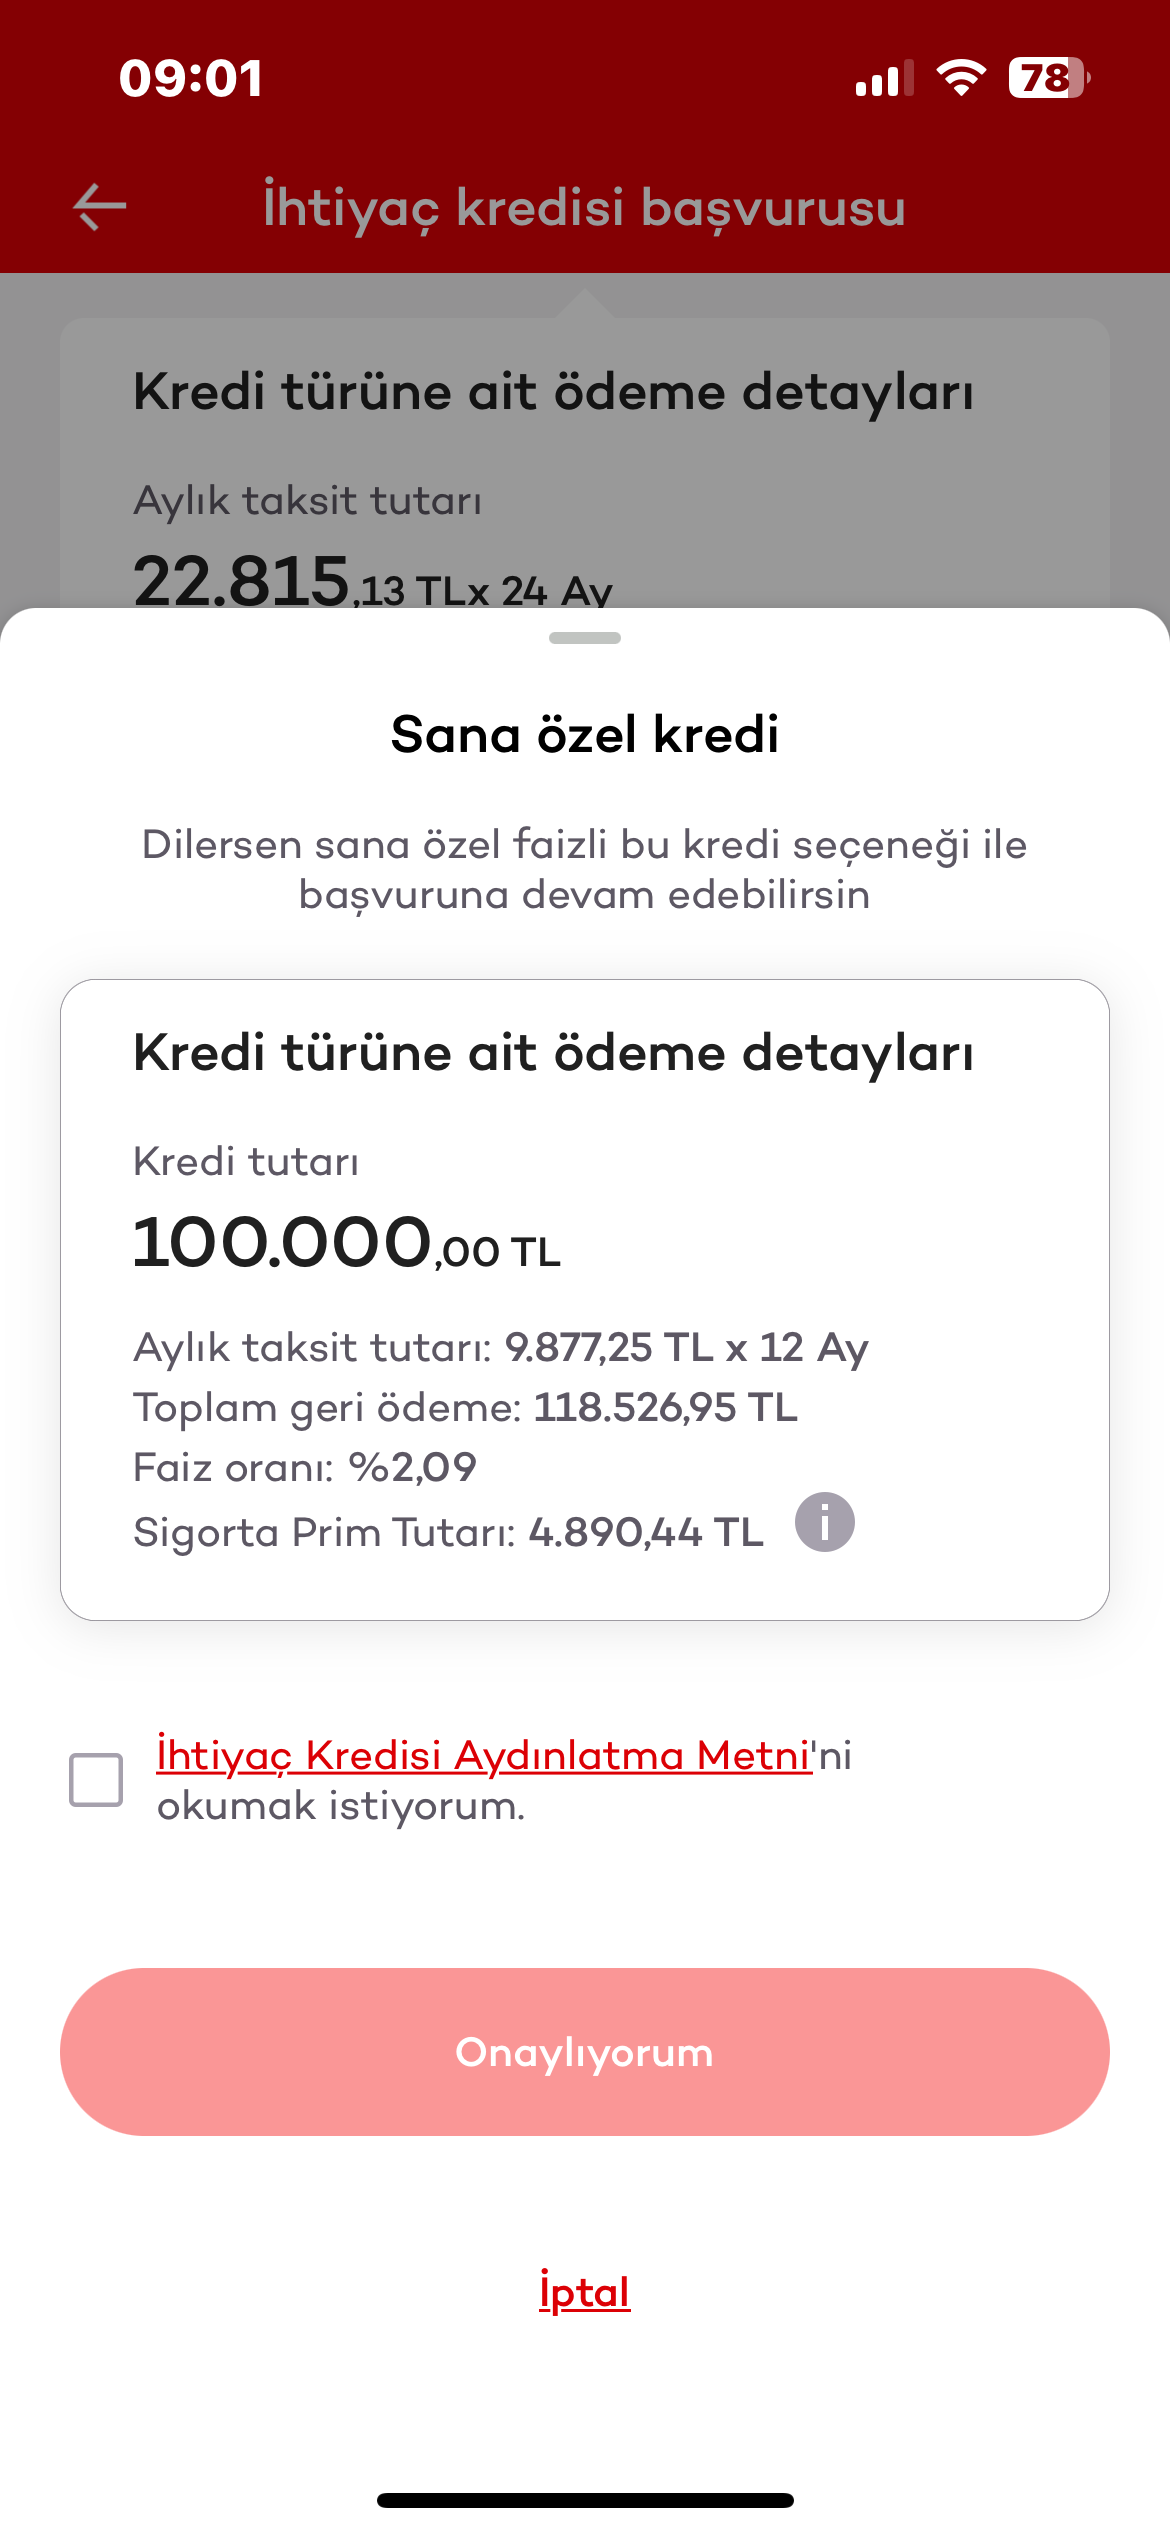
Task: Tap the Faiz oranı %2,09 line
Action: (x=305, y=1468)
